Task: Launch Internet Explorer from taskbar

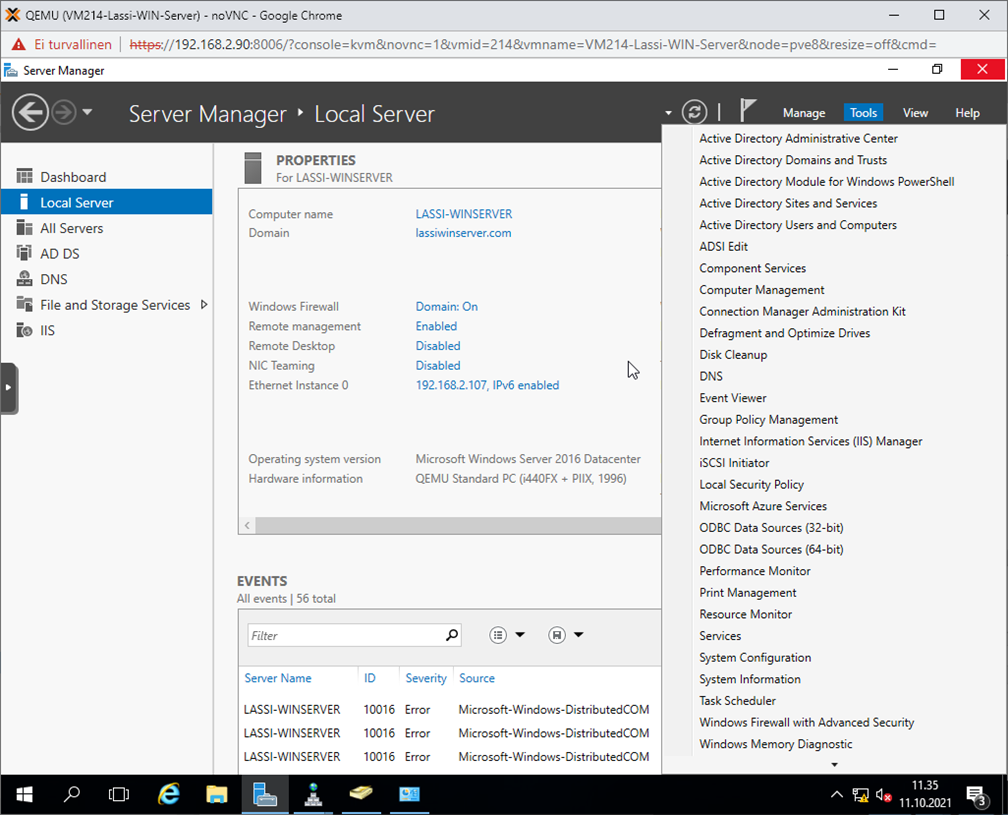Action: click(168, 794)
